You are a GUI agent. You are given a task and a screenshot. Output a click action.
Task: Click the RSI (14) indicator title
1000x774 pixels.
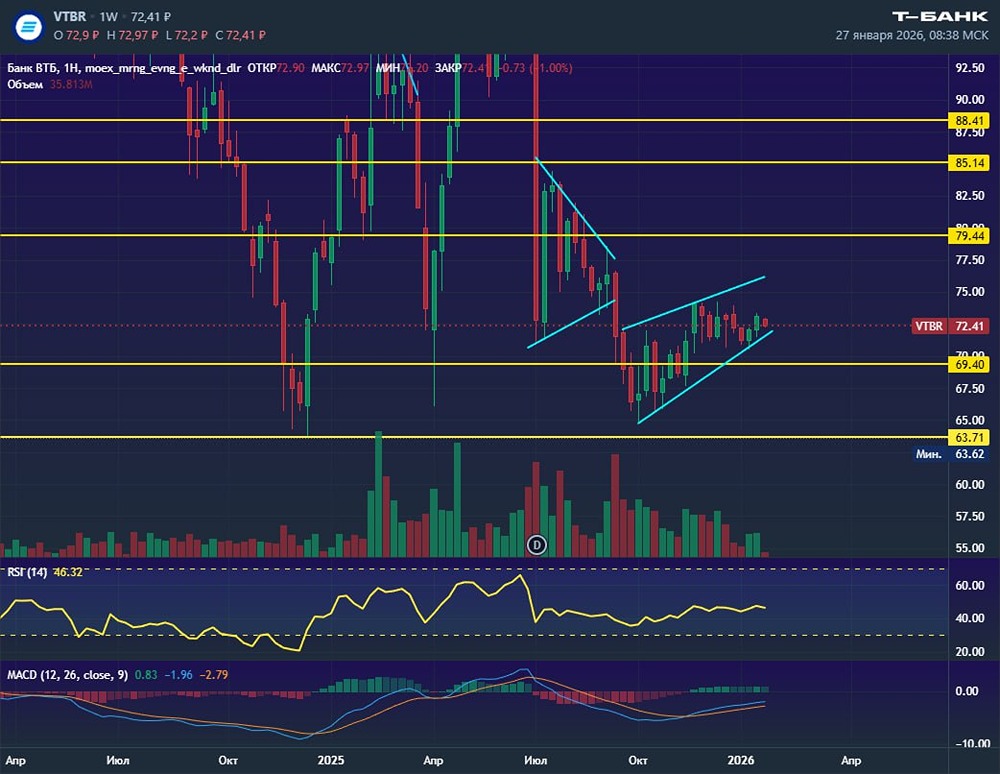(x=27, y=572)
